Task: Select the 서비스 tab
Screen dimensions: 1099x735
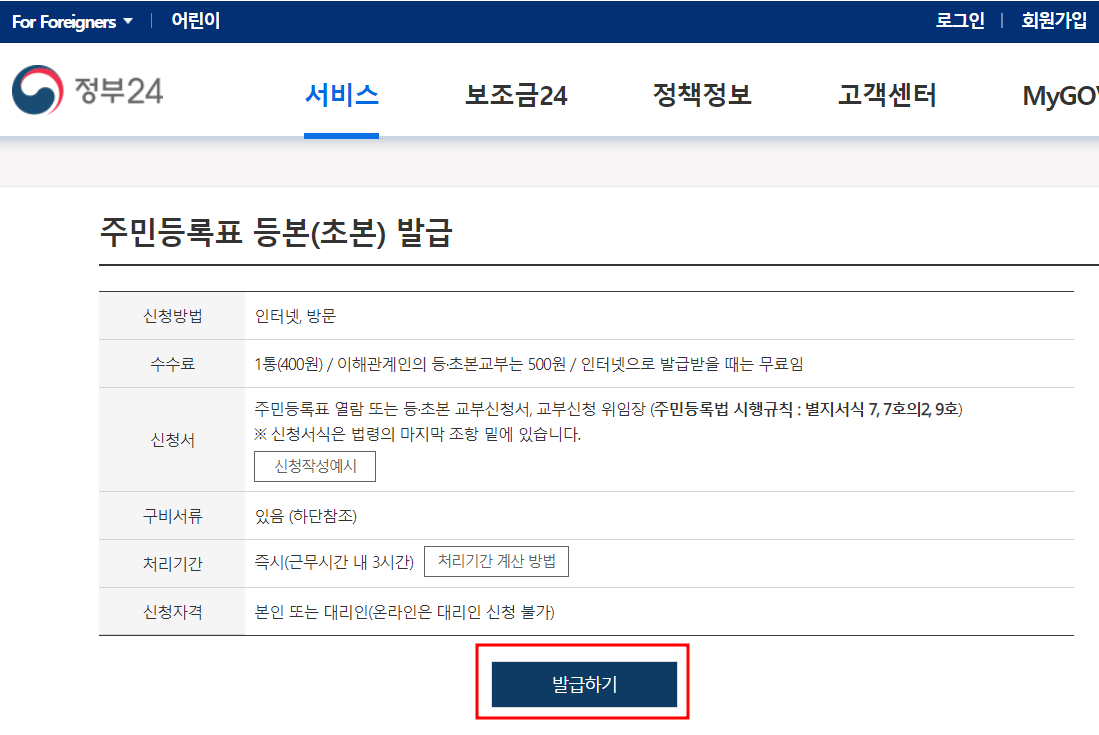Action: coord(341,93)
